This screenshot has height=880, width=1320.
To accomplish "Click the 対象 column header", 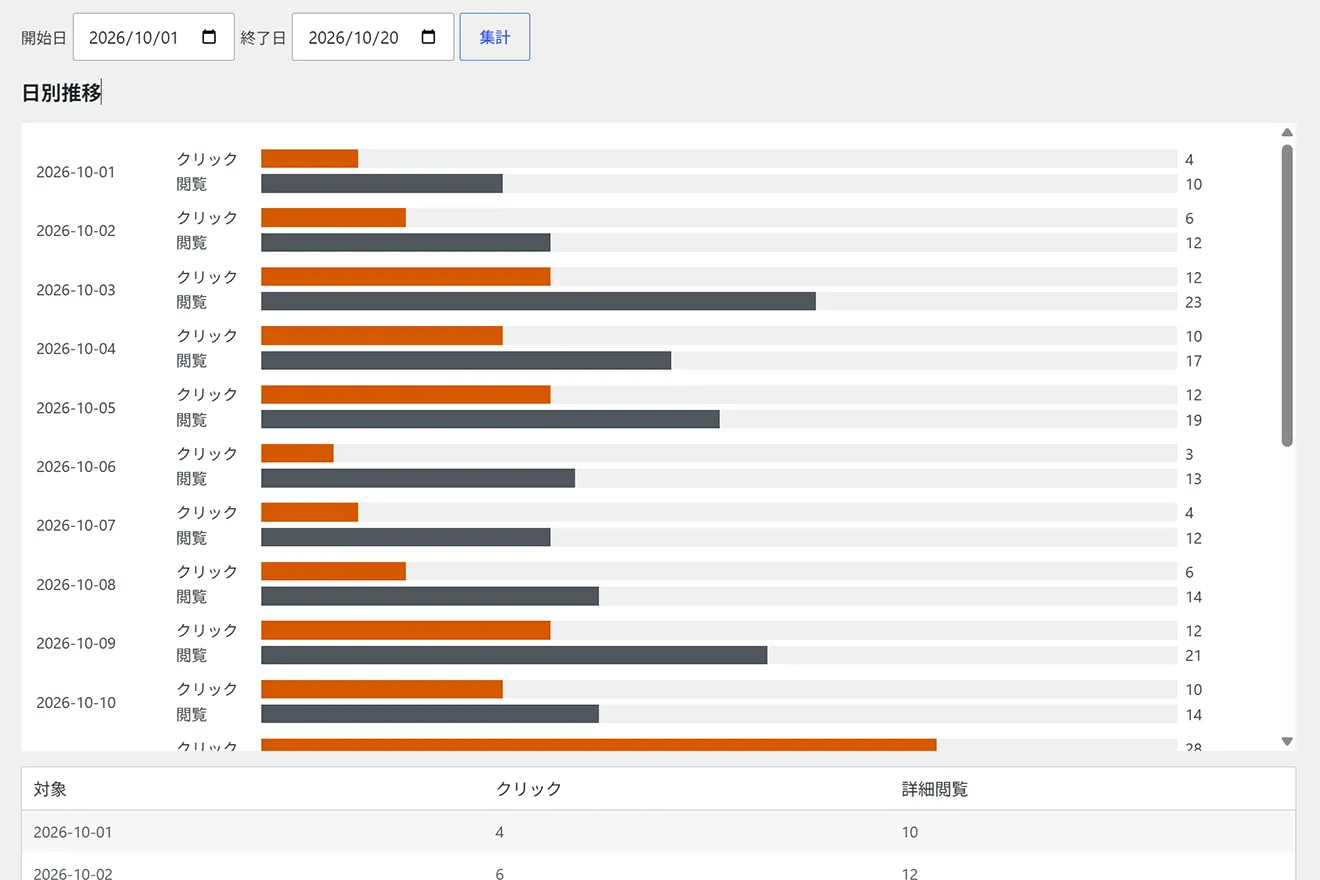I will coord(50,789).
